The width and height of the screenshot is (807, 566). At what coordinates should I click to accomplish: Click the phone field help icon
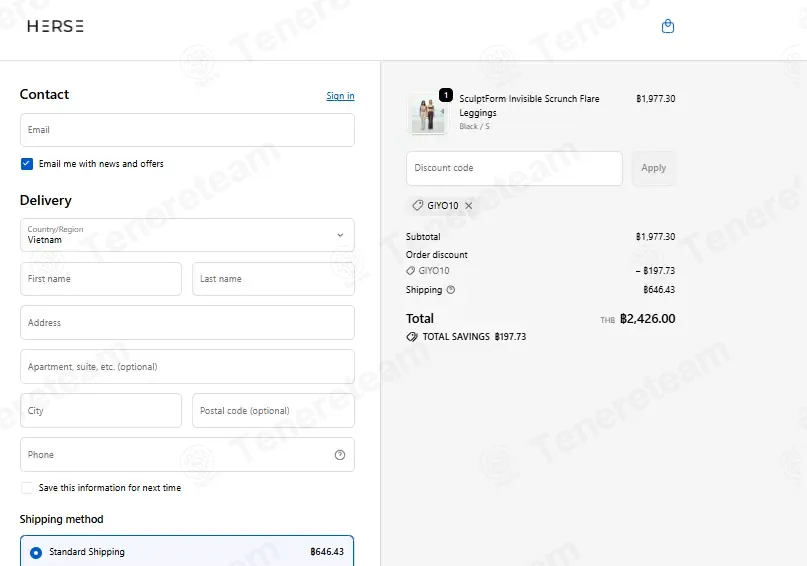click(340, 455)
